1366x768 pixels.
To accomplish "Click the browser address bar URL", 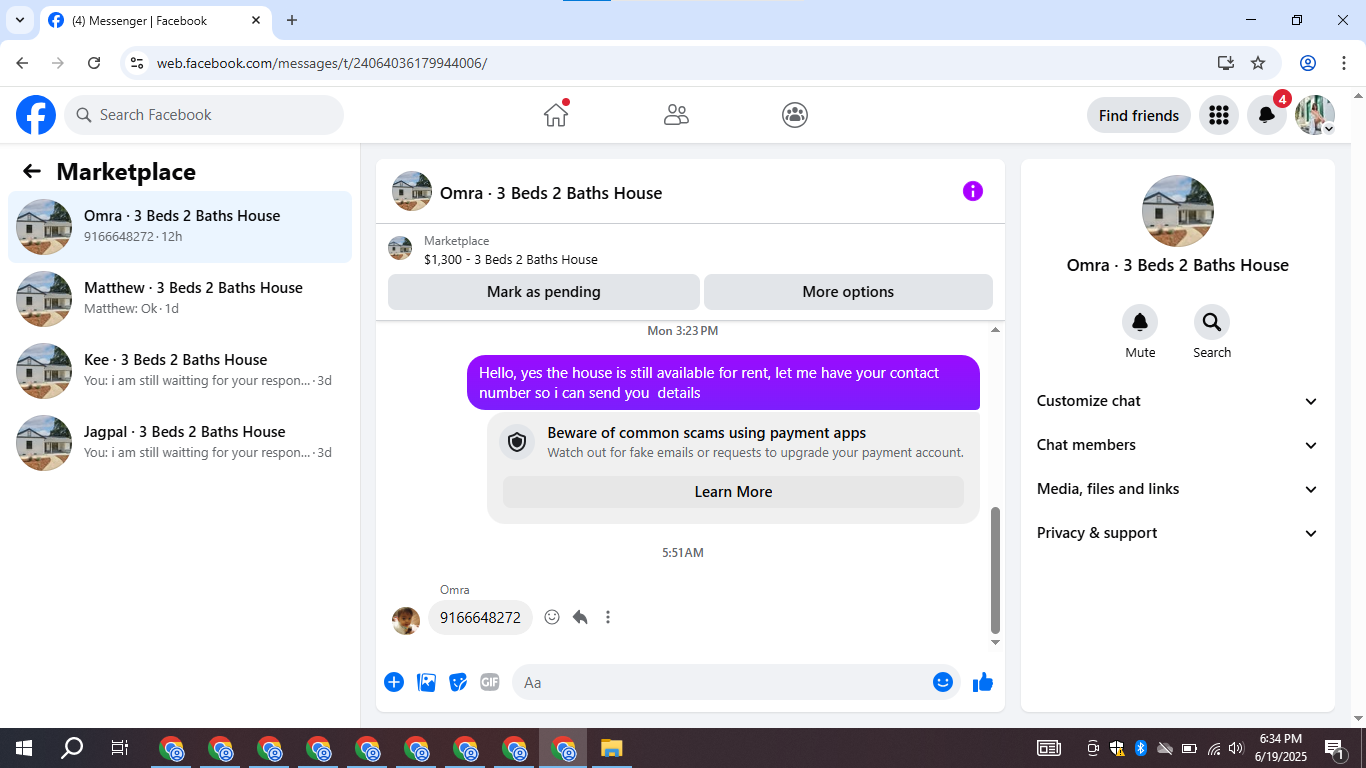I will coord(322,63).
